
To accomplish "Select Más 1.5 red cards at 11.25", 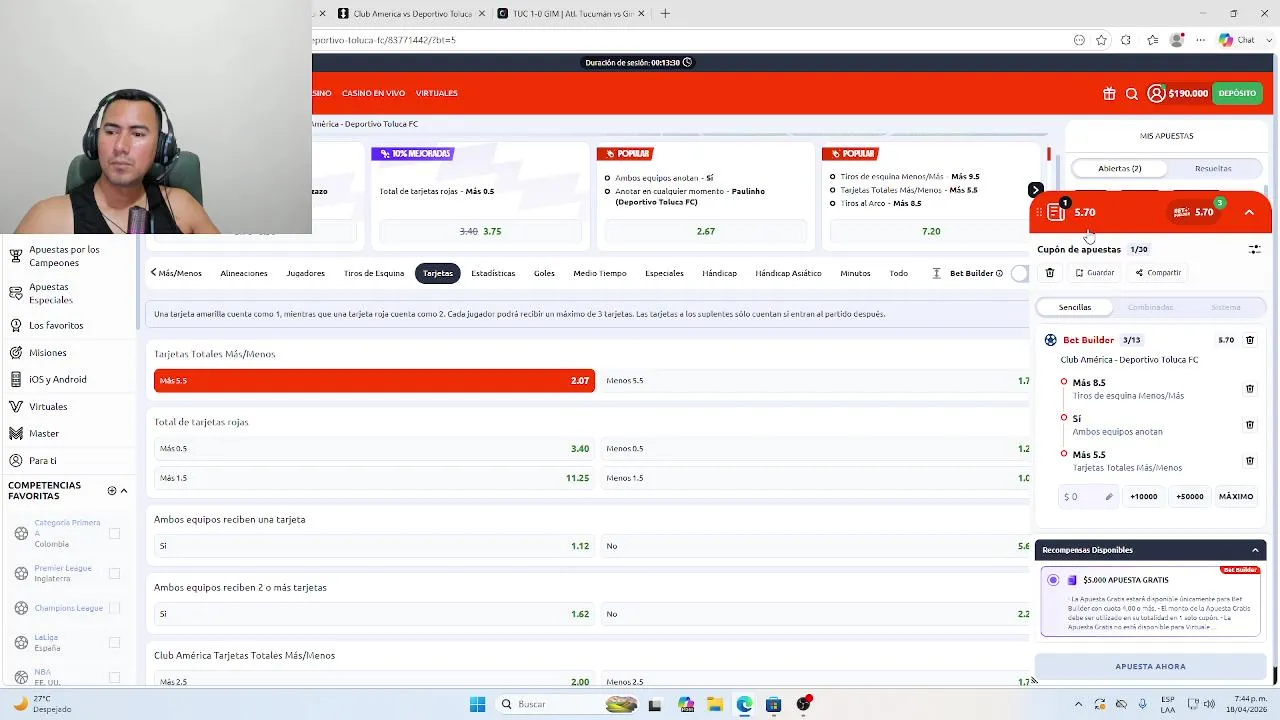I will click(x=374, y=478).
